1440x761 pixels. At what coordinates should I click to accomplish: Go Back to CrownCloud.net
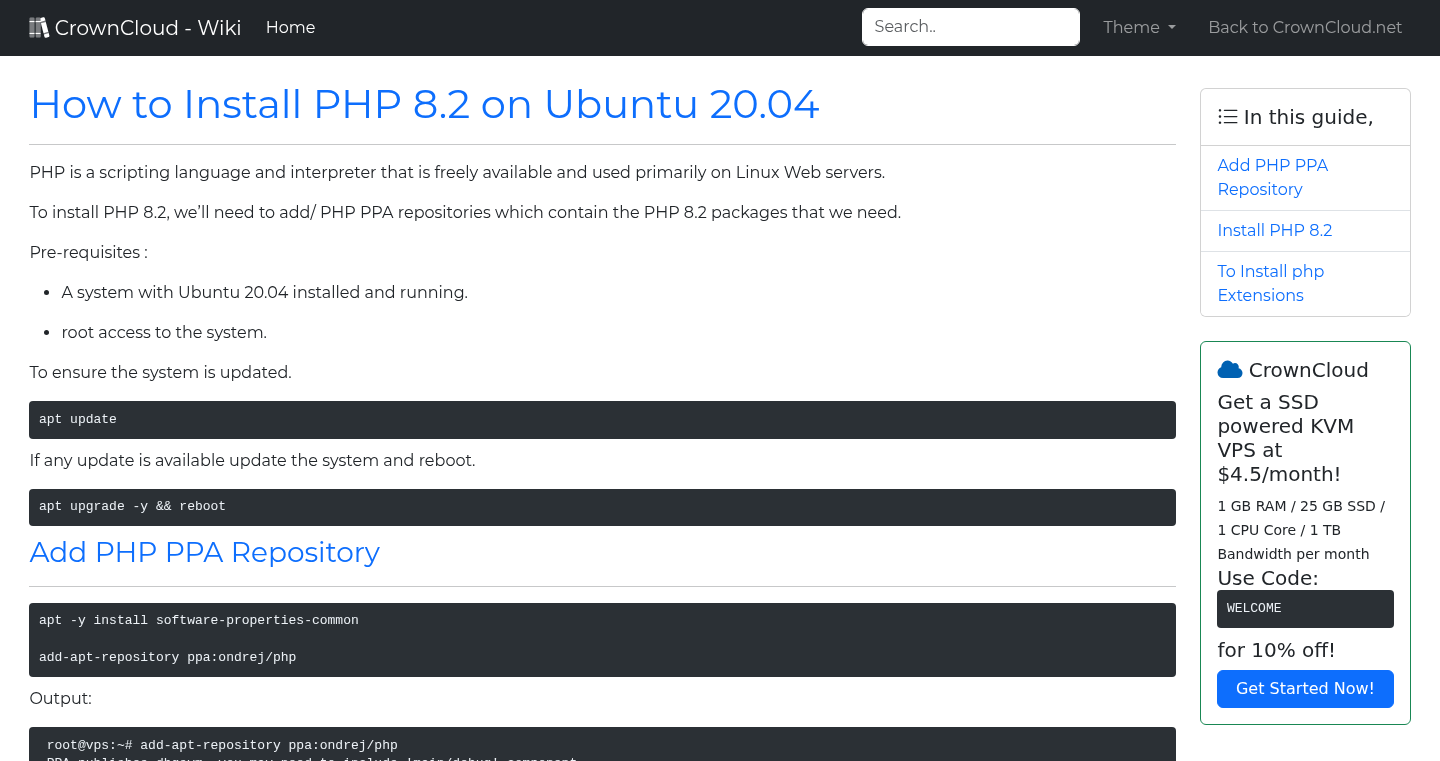[x=1305, y=27]
